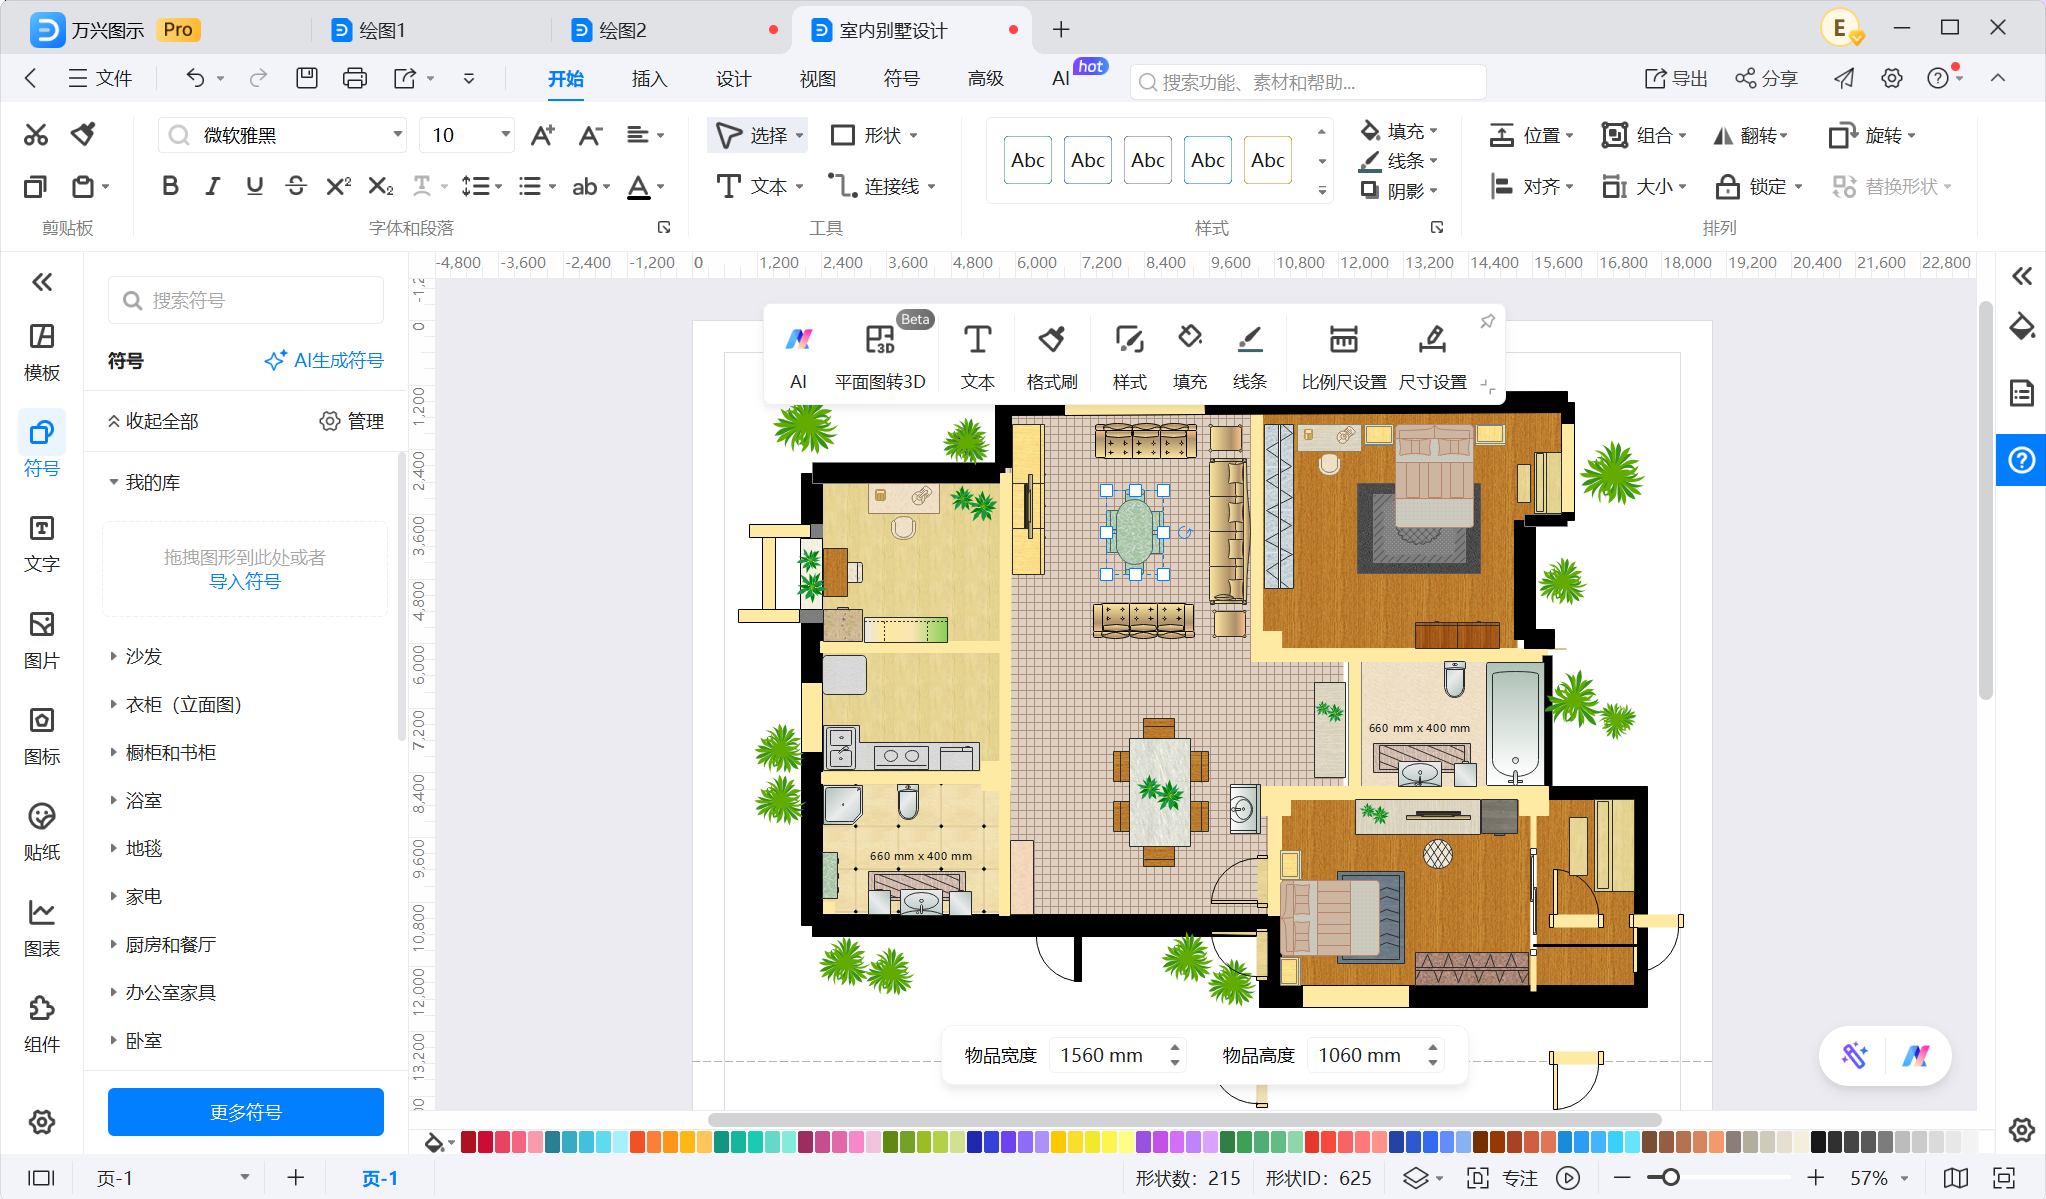Toggle bold text formatting
Viewport: 2046px width, 1199px height.
[170, 186]
